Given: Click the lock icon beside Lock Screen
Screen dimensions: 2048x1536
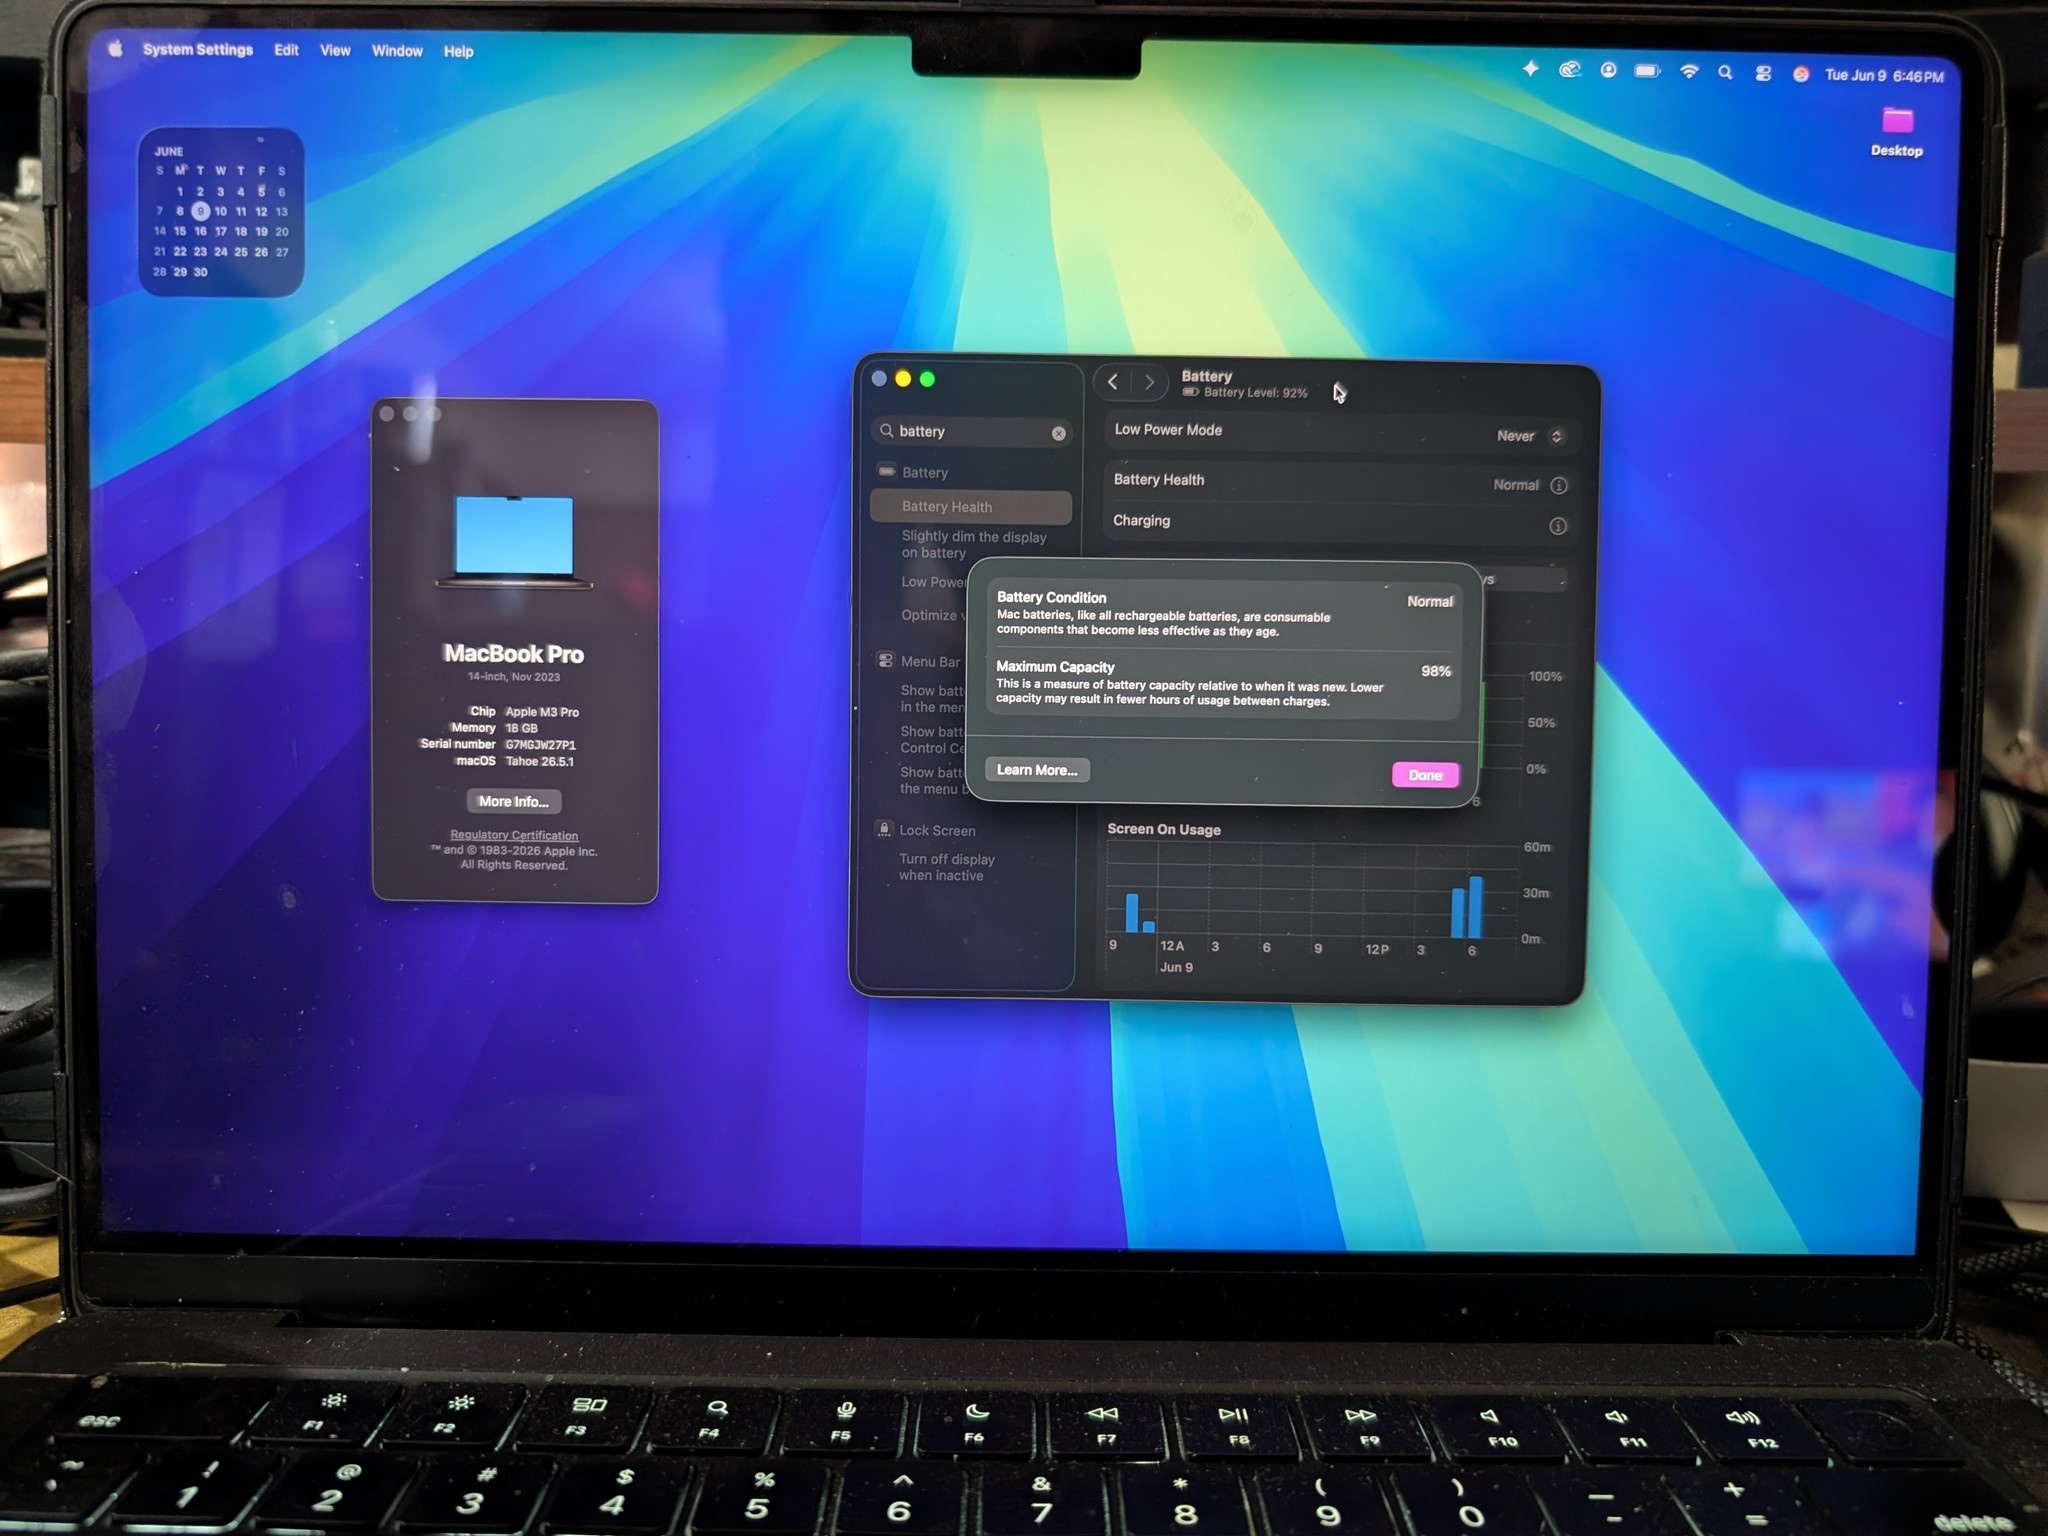Looking at the screenshot, I should (x=884, y=829).
